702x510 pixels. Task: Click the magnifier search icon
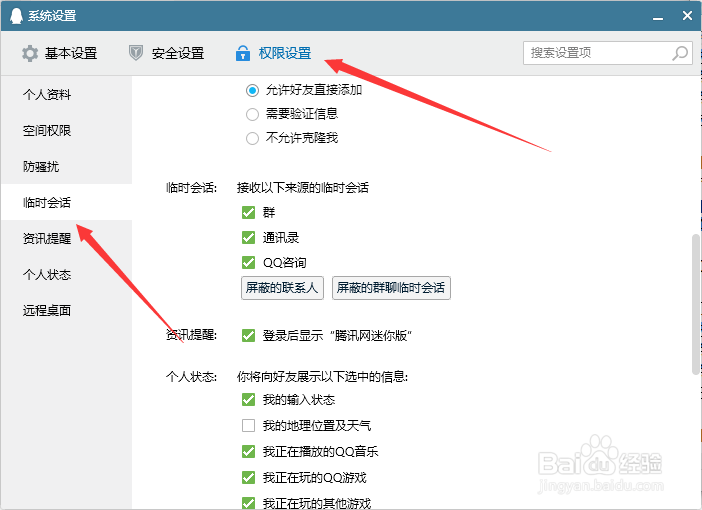pyautogui.click(x=680, y=53)
